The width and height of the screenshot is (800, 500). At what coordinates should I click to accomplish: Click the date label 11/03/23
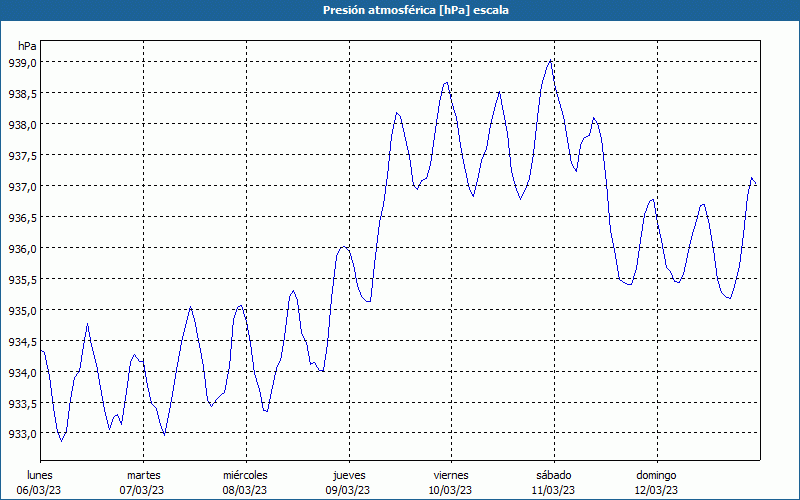coord(553,490)
